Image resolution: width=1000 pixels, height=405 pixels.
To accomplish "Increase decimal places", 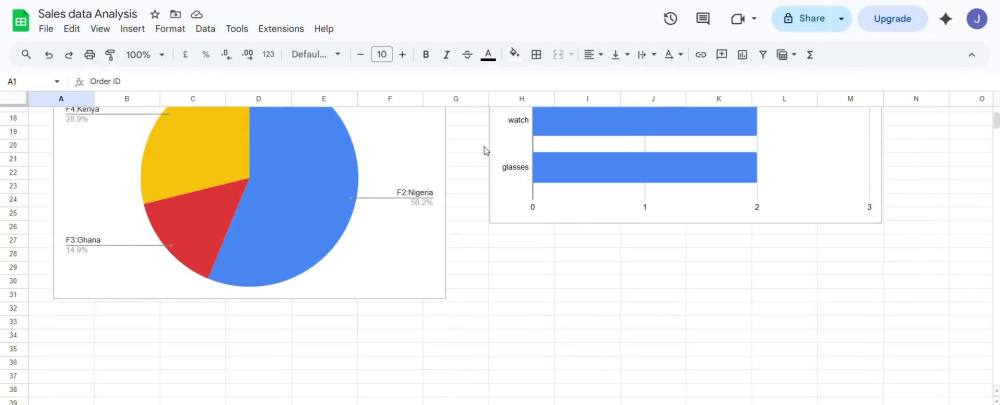I will click(247, 55).
